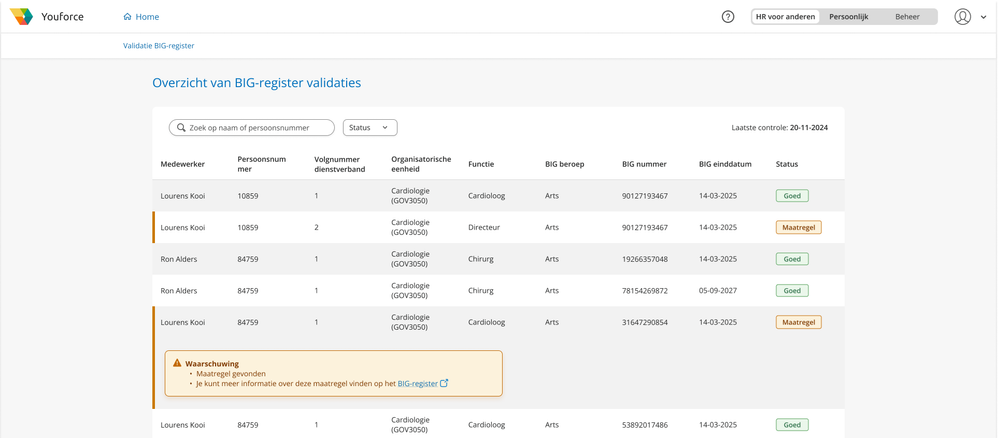This screenshot has width=998, height=438.
Task: Sort by the BIG einddatum column header
Action: [x=725, y=164]
